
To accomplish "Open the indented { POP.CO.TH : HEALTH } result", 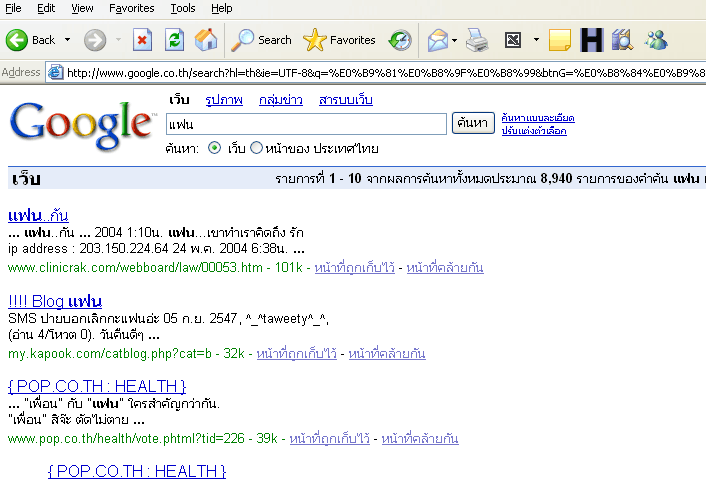I will click(137, 471).
